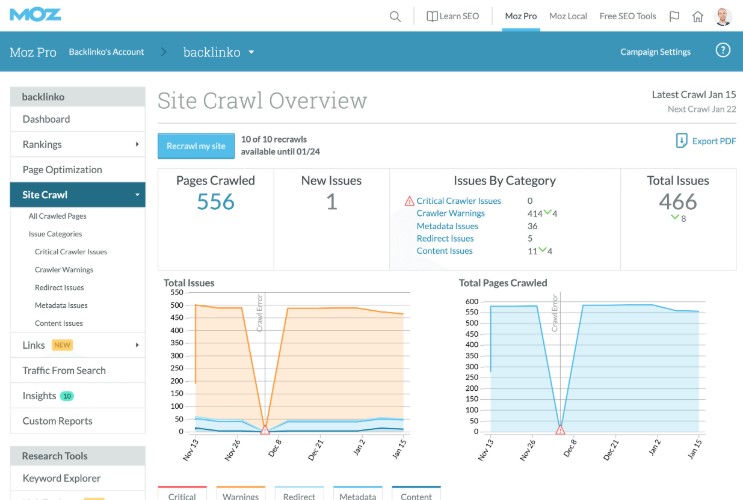Click Critical Crawler Issues category link

459,201
